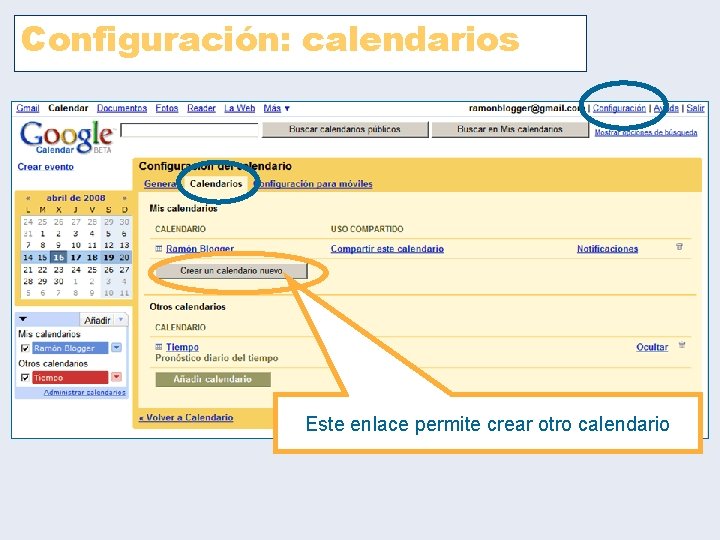Click the Administrar calendarios link

pos(84,392)
